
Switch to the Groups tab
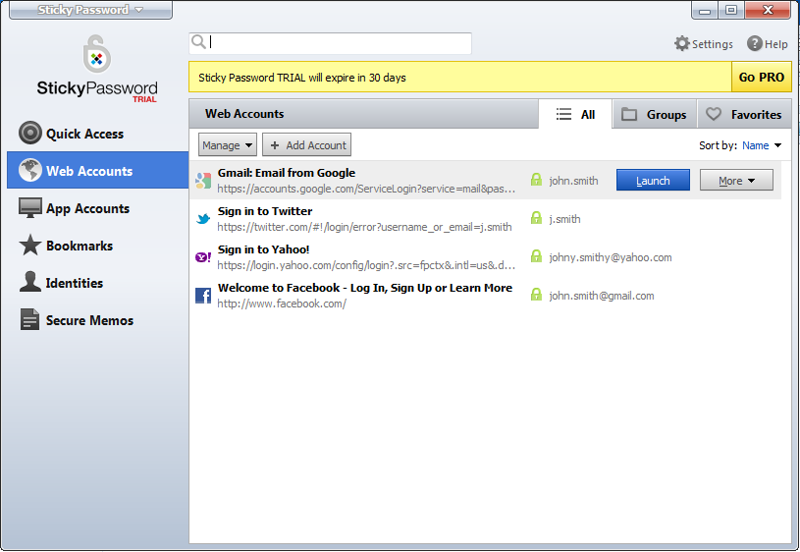tap(654, 114)
